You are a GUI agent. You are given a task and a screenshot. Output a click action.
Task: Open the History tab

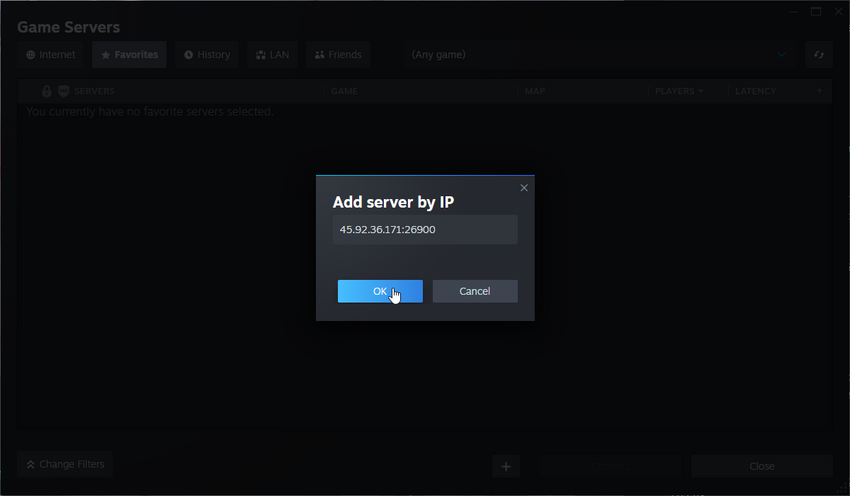(x=207, y=55)
